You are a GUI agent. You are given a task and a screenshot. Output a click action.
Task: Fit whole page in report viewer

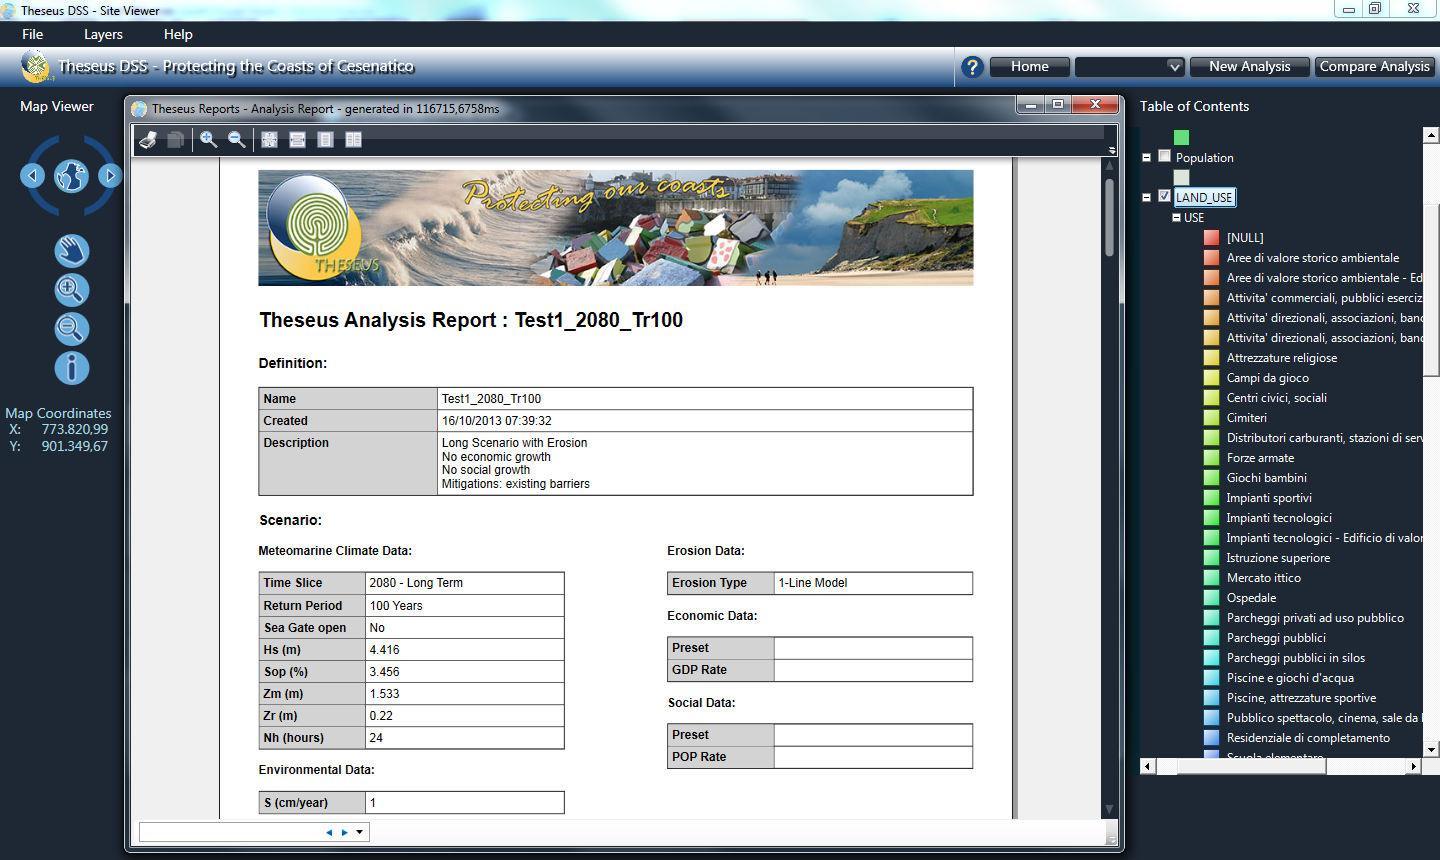pos(269,140)
